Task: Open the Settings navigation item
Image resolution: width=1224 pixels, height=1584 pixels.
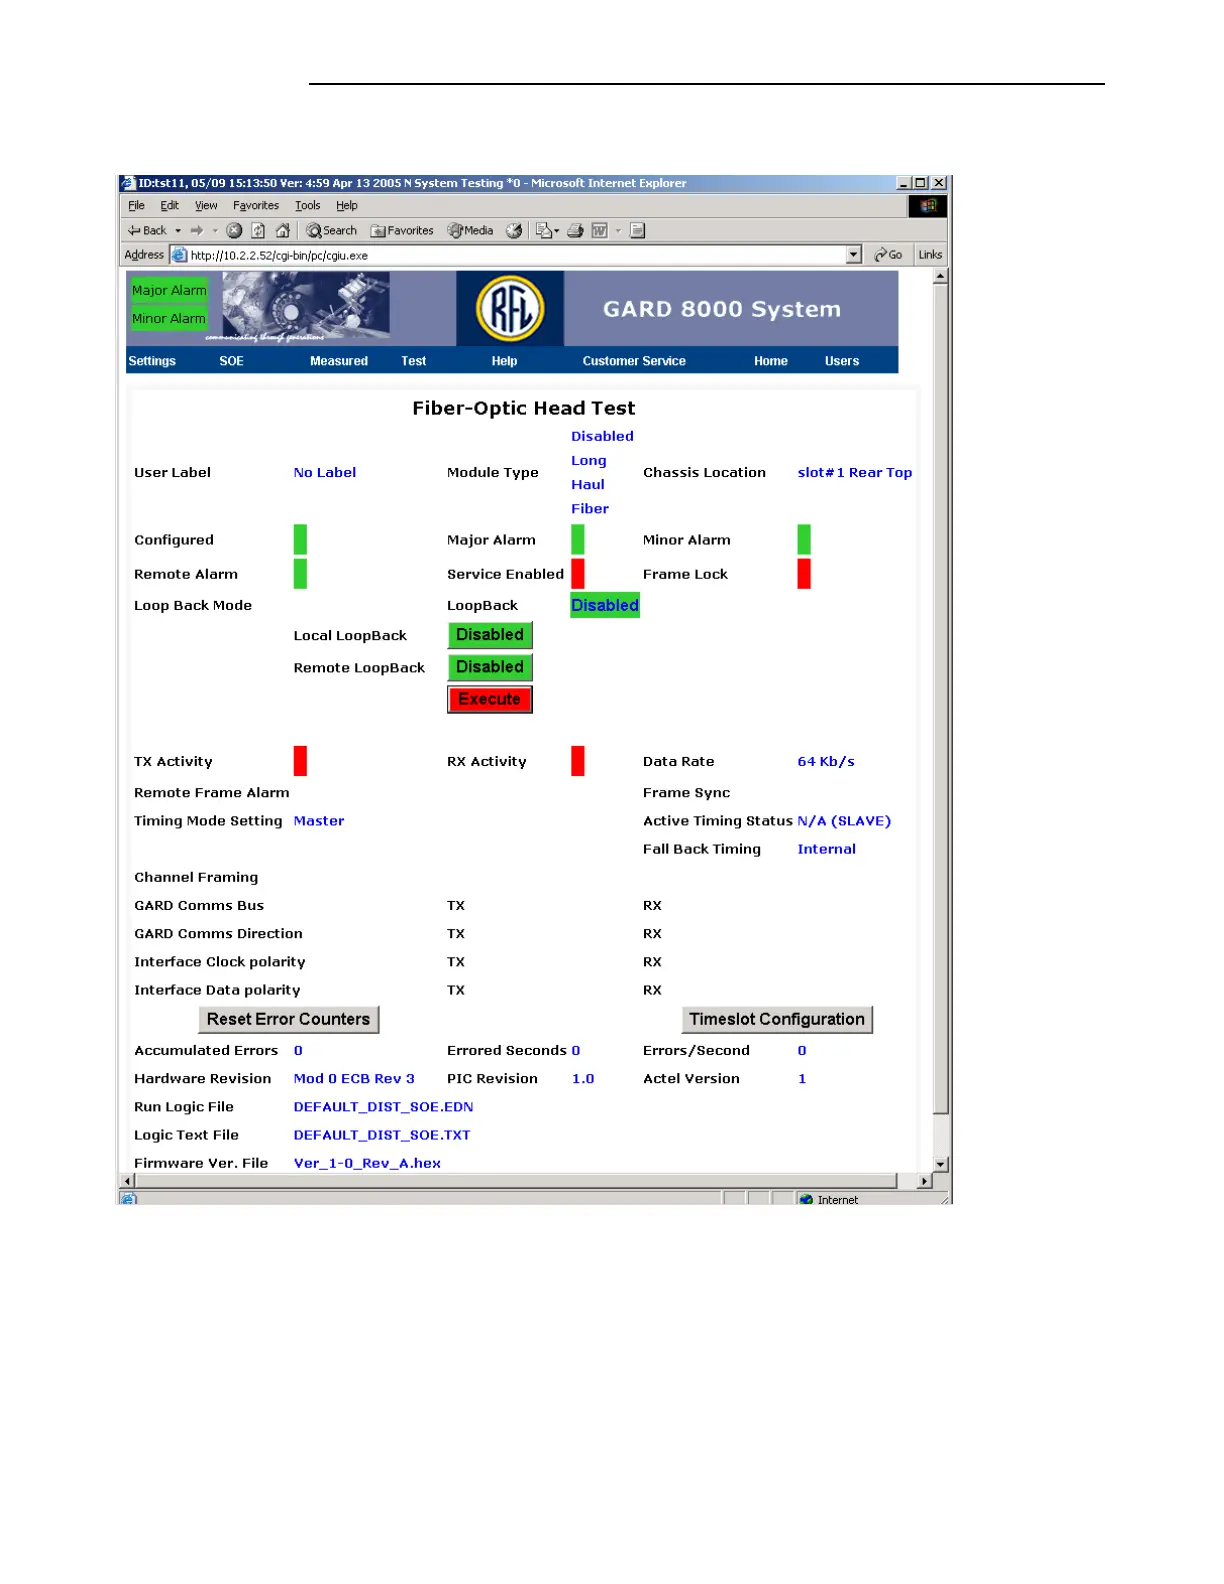Action: 152,361
